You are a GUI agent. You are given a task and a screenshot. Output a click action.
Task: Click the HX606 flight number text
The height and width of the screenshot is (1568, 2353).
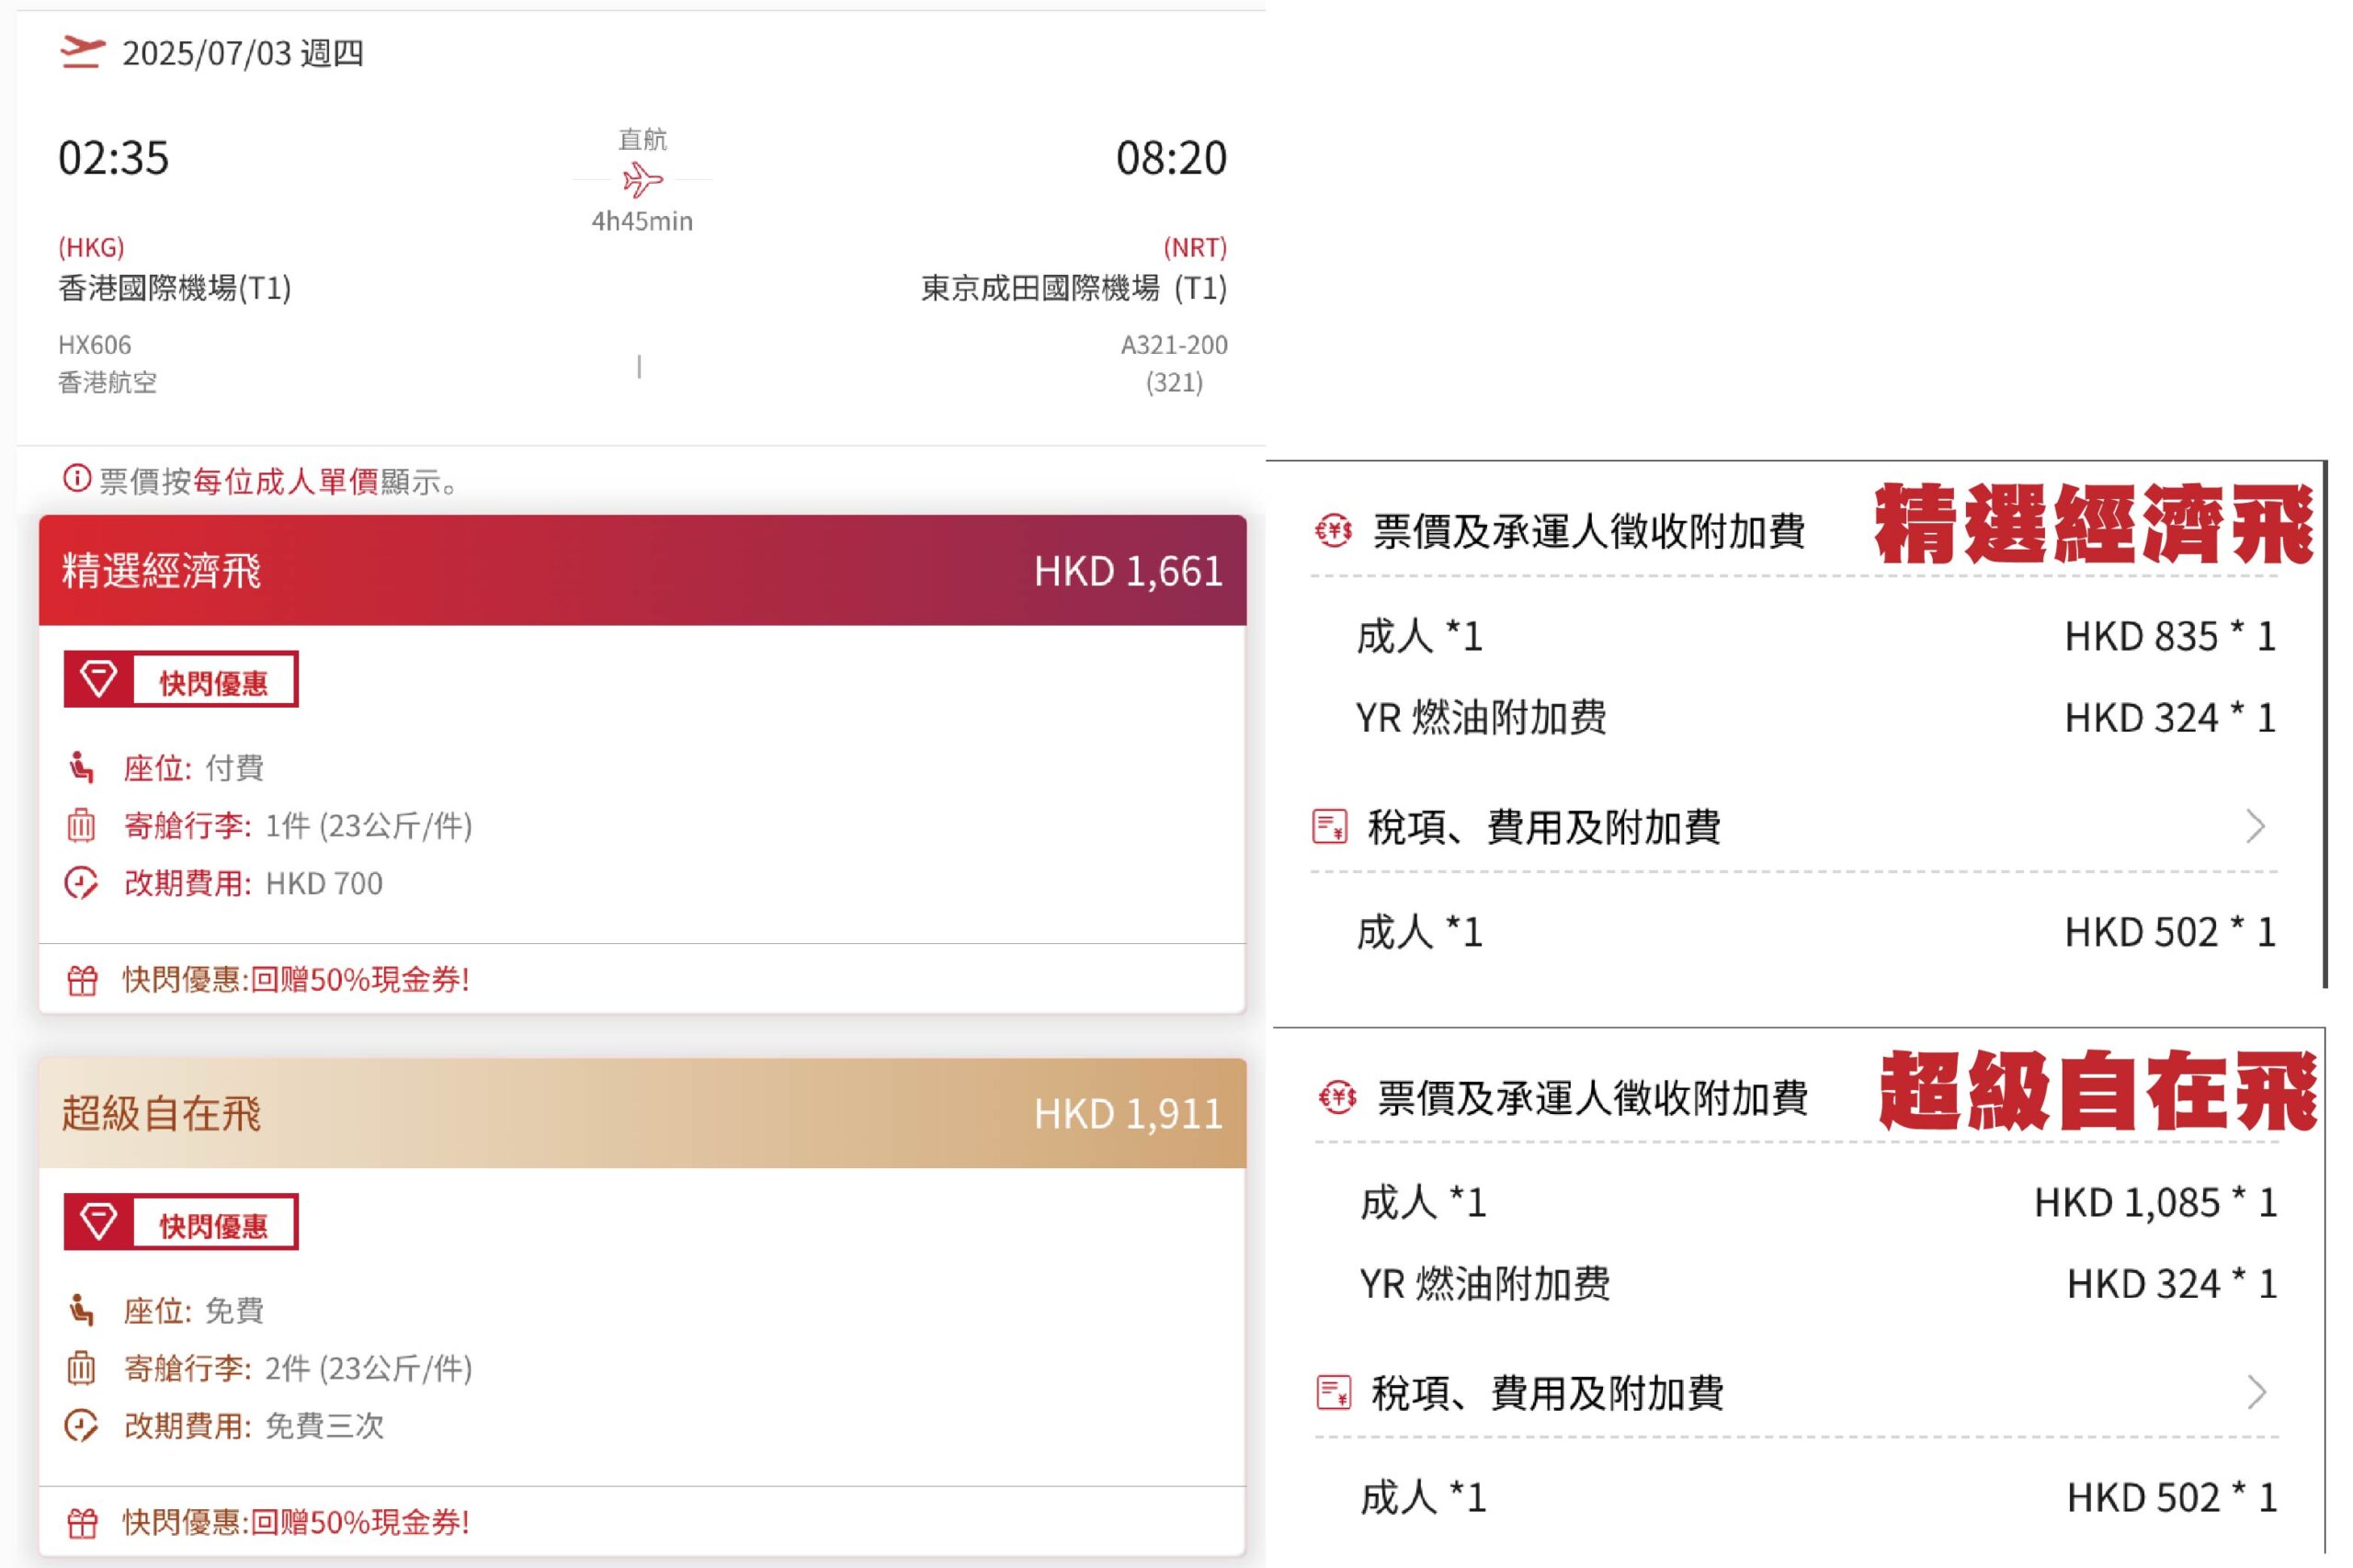tap(95, 345)
